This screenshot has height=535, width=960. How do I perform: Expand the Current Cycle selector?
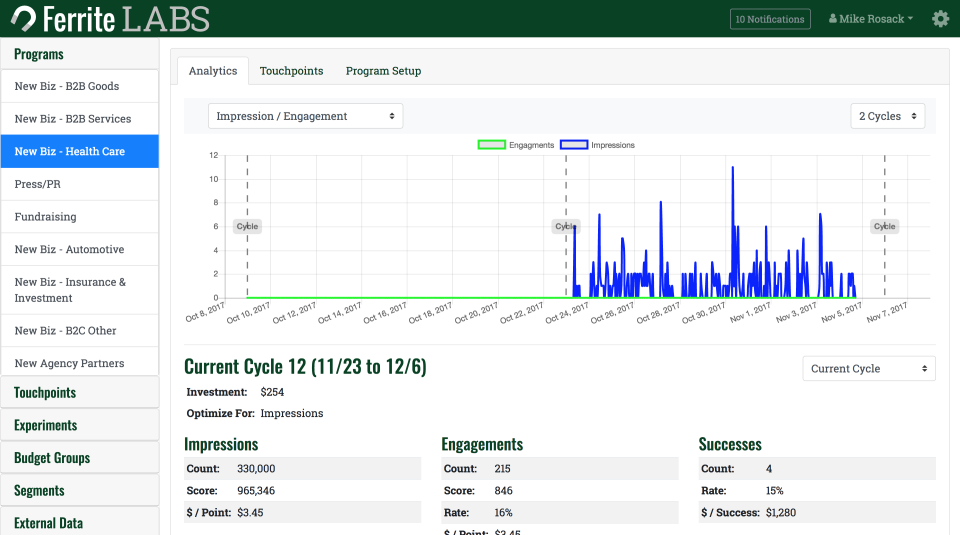click(868, 368)
